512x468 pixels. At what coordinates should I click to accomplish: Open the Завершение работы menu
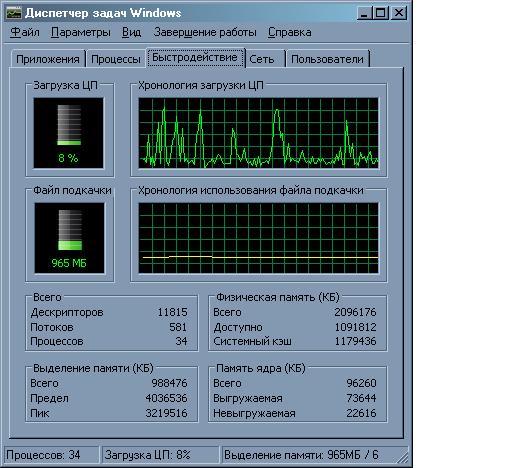(x=205, y=32)
